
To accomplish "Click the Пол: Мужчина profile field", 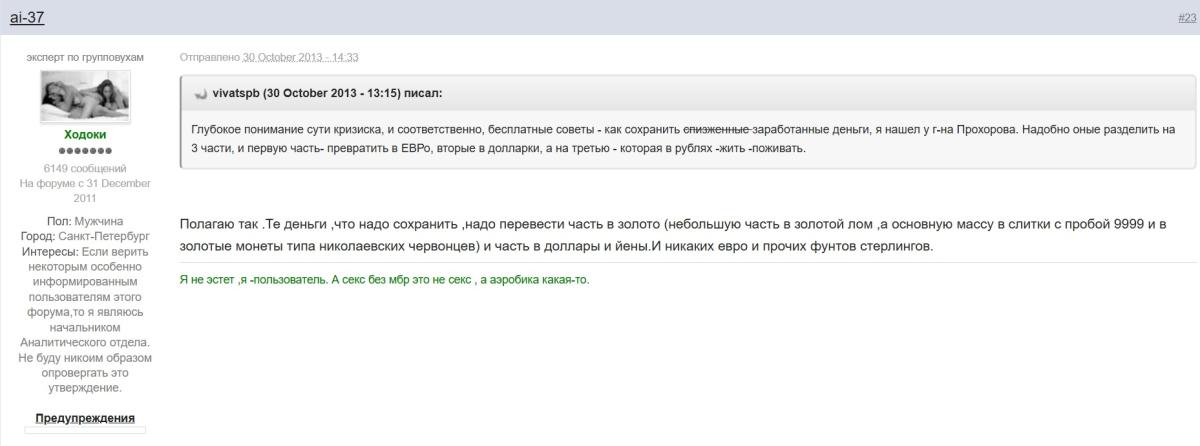I will point(85,221).
